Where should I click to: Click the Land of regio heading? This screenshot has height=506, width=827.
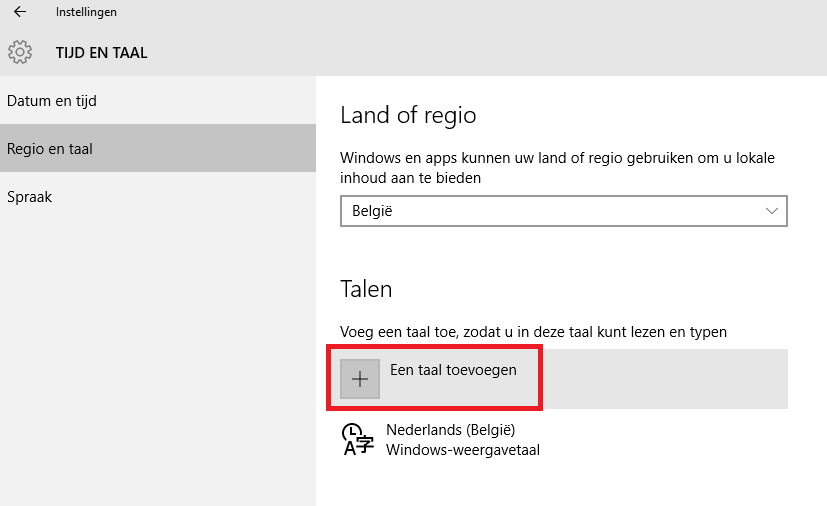[x=408, y=115]
